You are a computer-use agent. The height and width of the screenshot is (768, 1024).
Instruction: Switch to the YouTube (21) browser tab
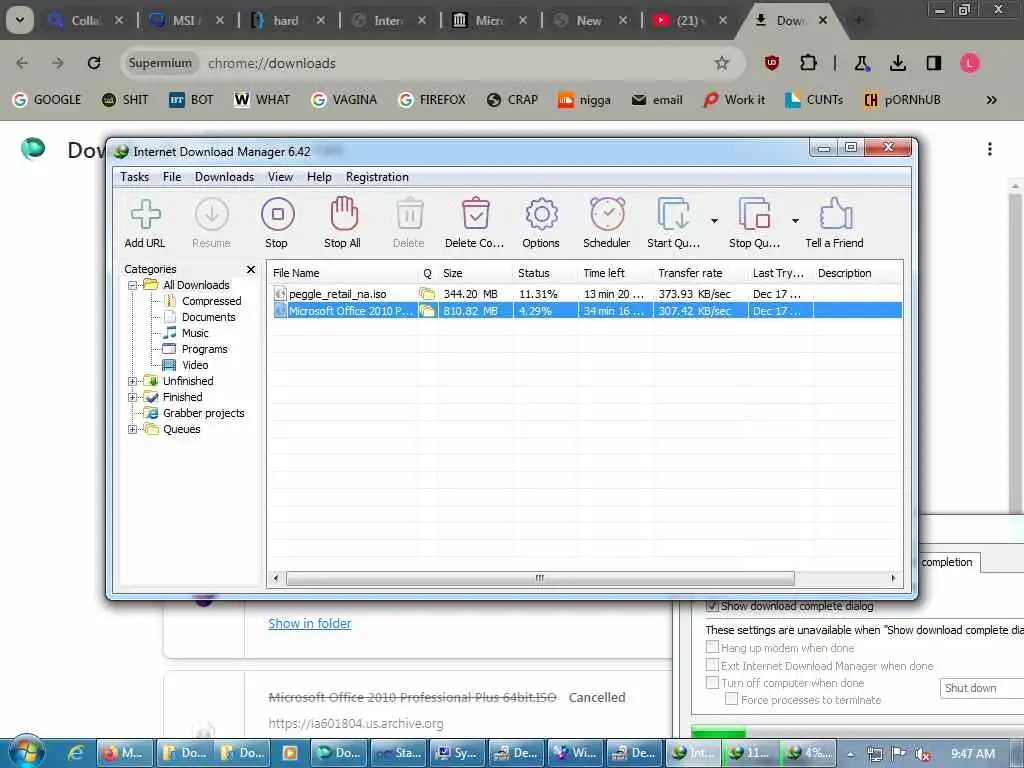(x=689, y=21)
